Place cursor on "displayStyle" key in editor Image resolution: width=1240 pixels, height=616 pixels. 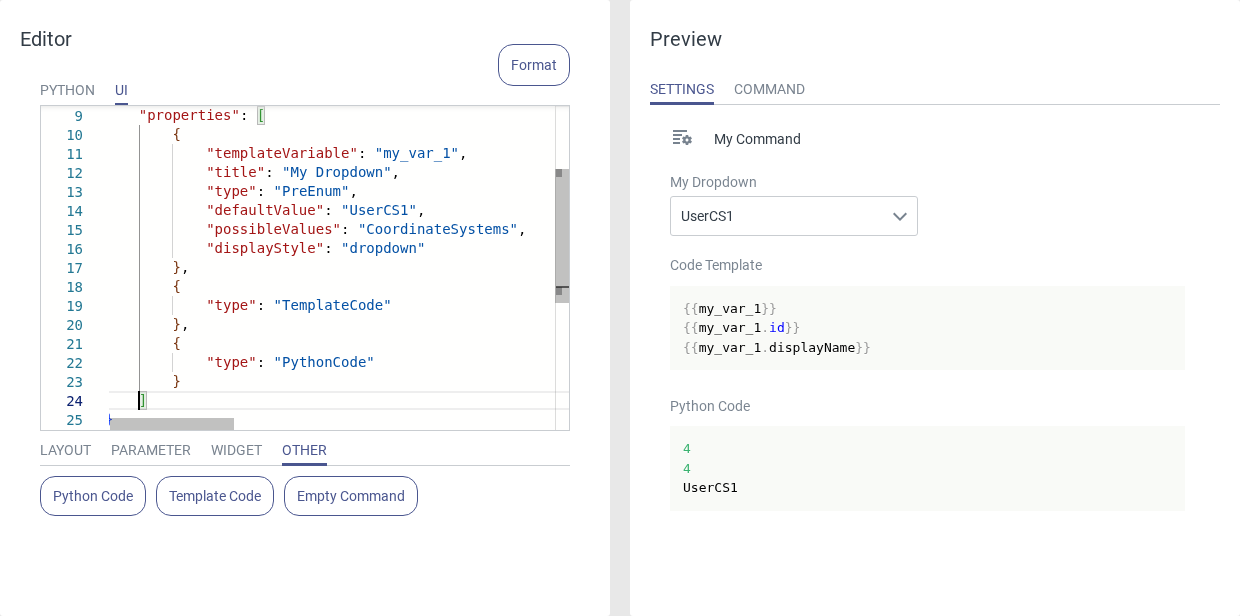(x=265, y=248)
